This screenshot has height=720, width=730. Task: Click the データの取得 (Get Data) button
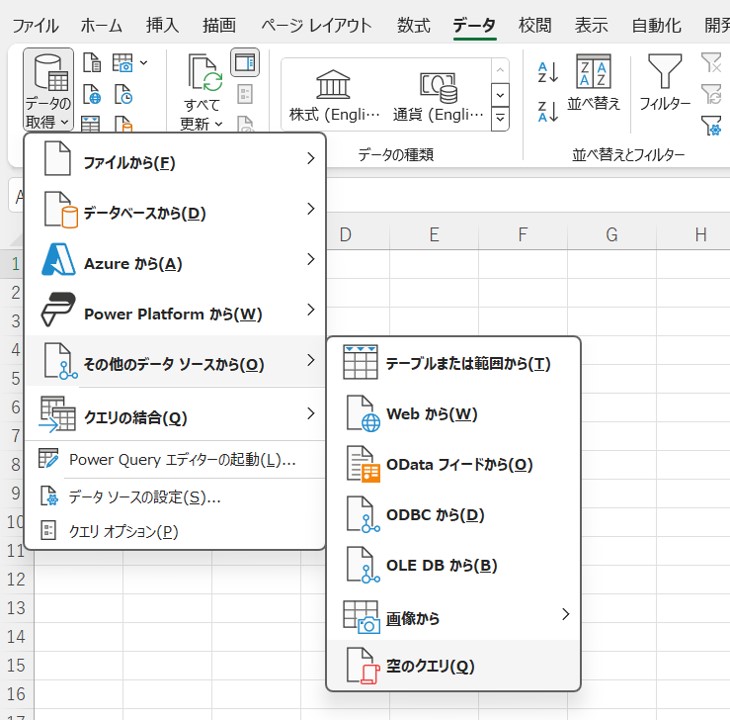point(48,89)
